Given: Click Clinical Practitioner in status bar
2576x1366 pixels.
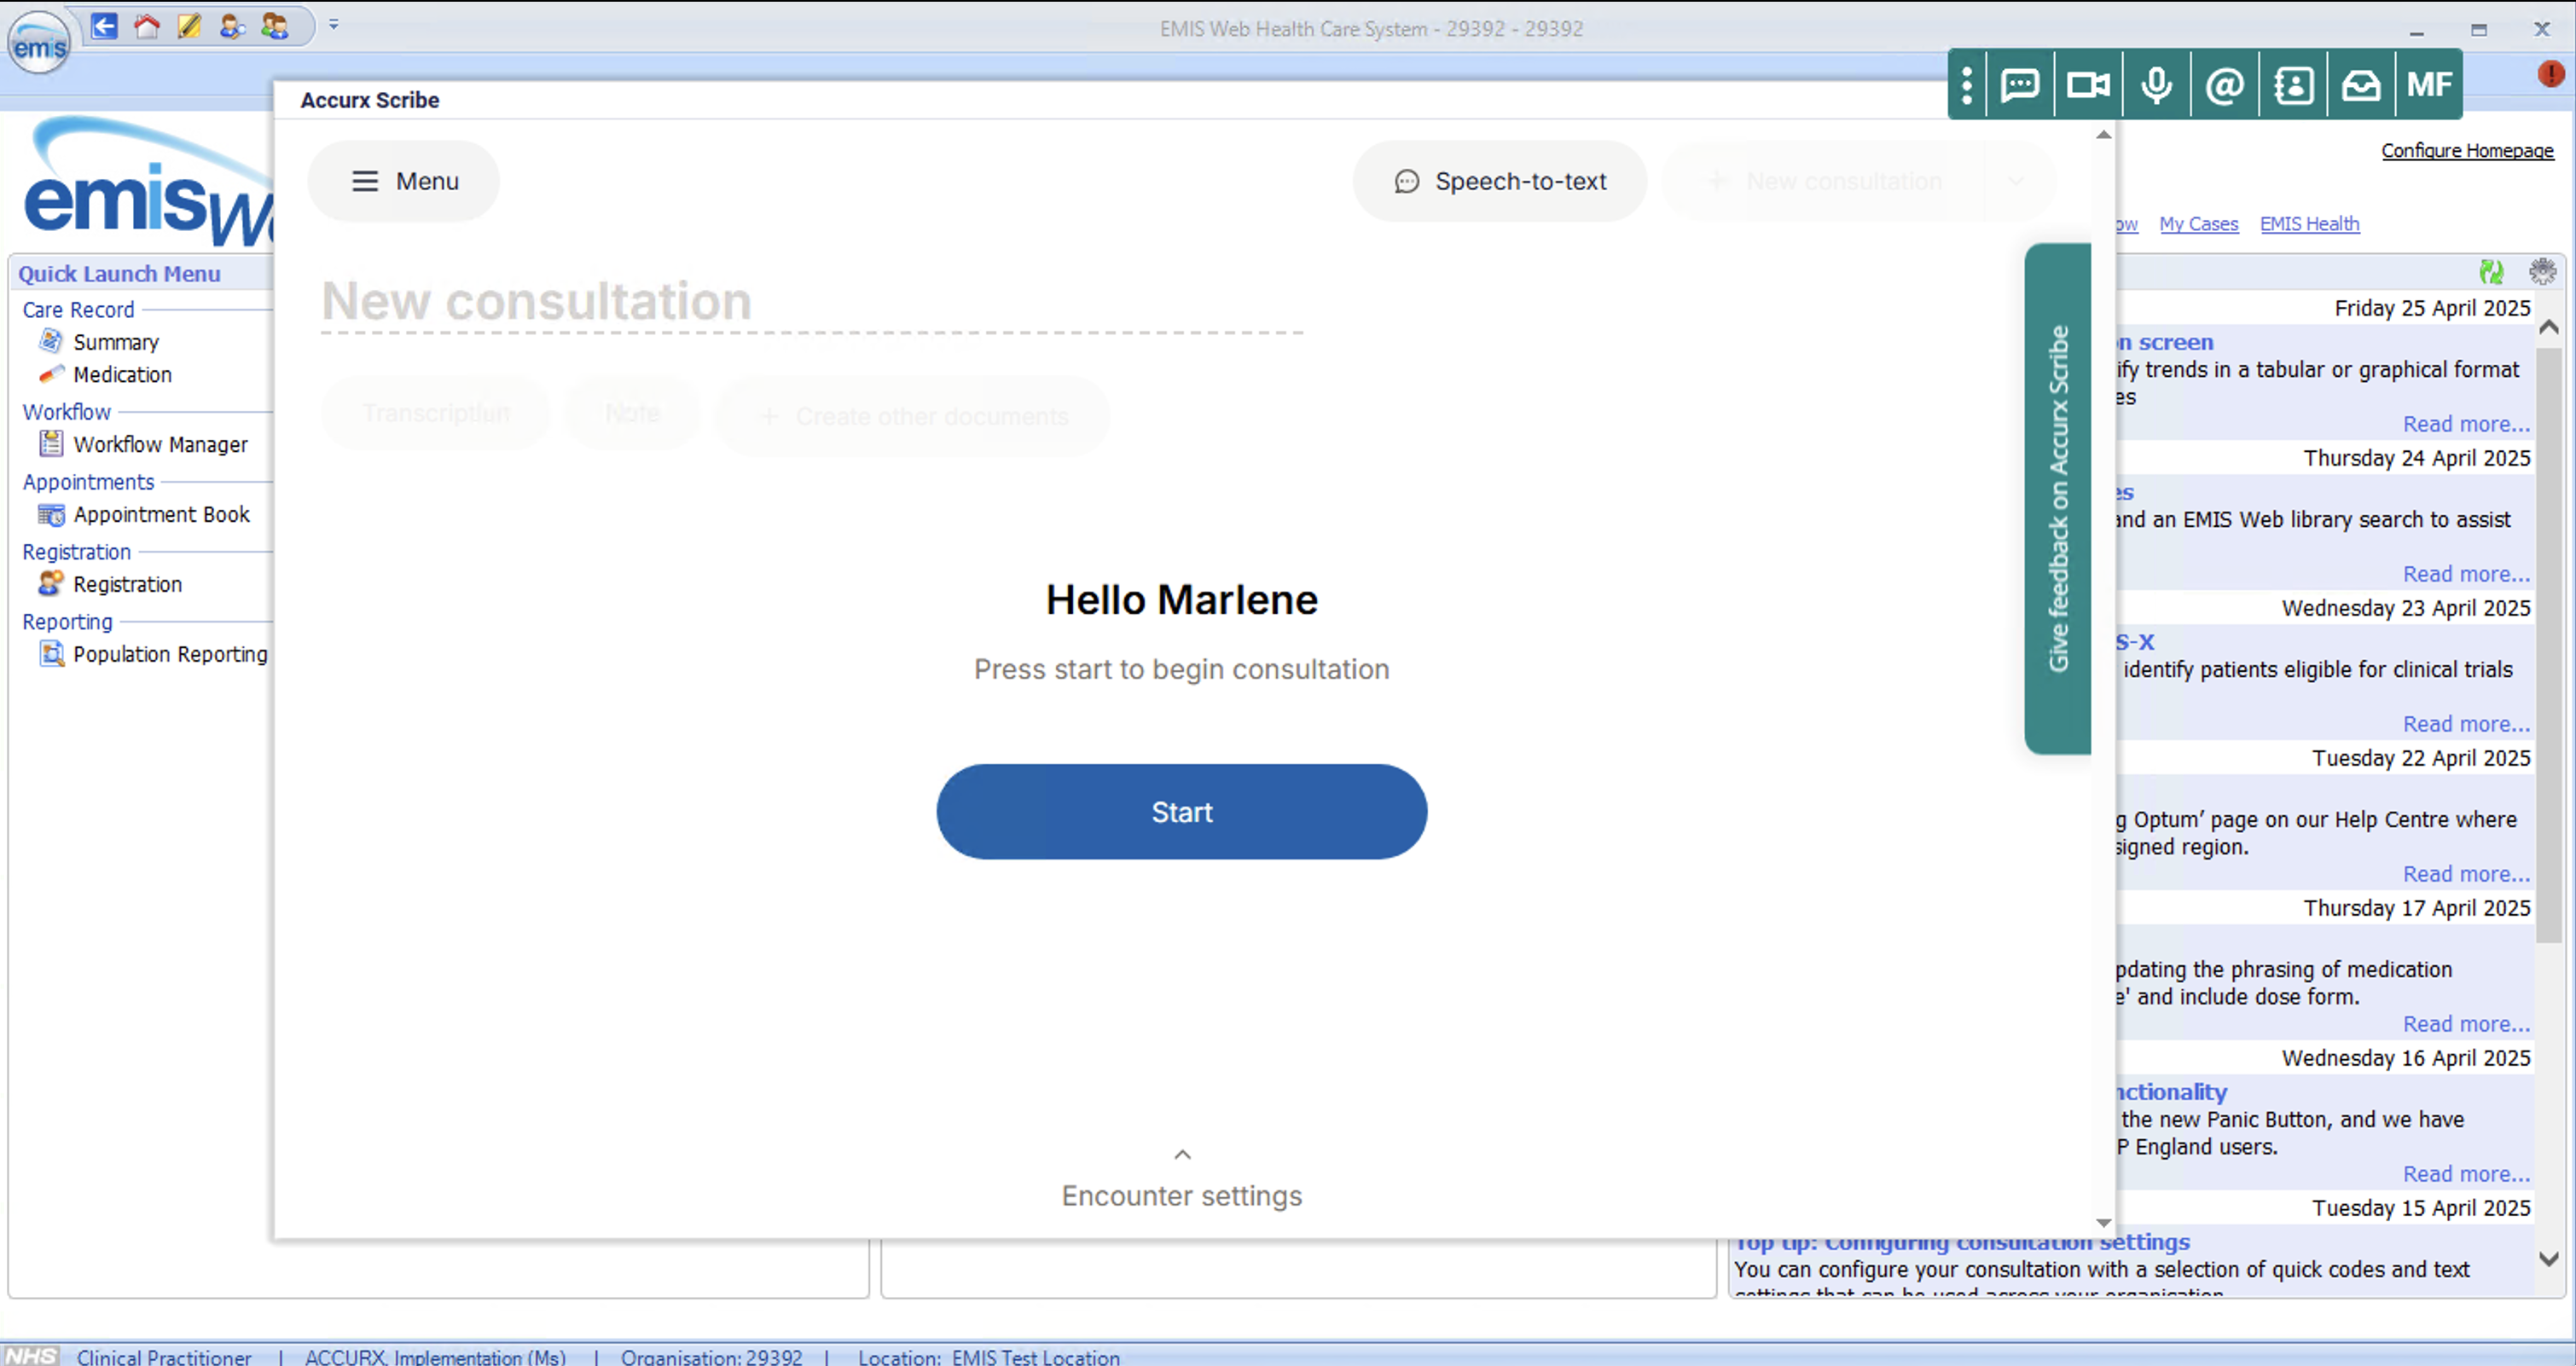Looking at the screenshot, I should click(x=164, y=1357).
